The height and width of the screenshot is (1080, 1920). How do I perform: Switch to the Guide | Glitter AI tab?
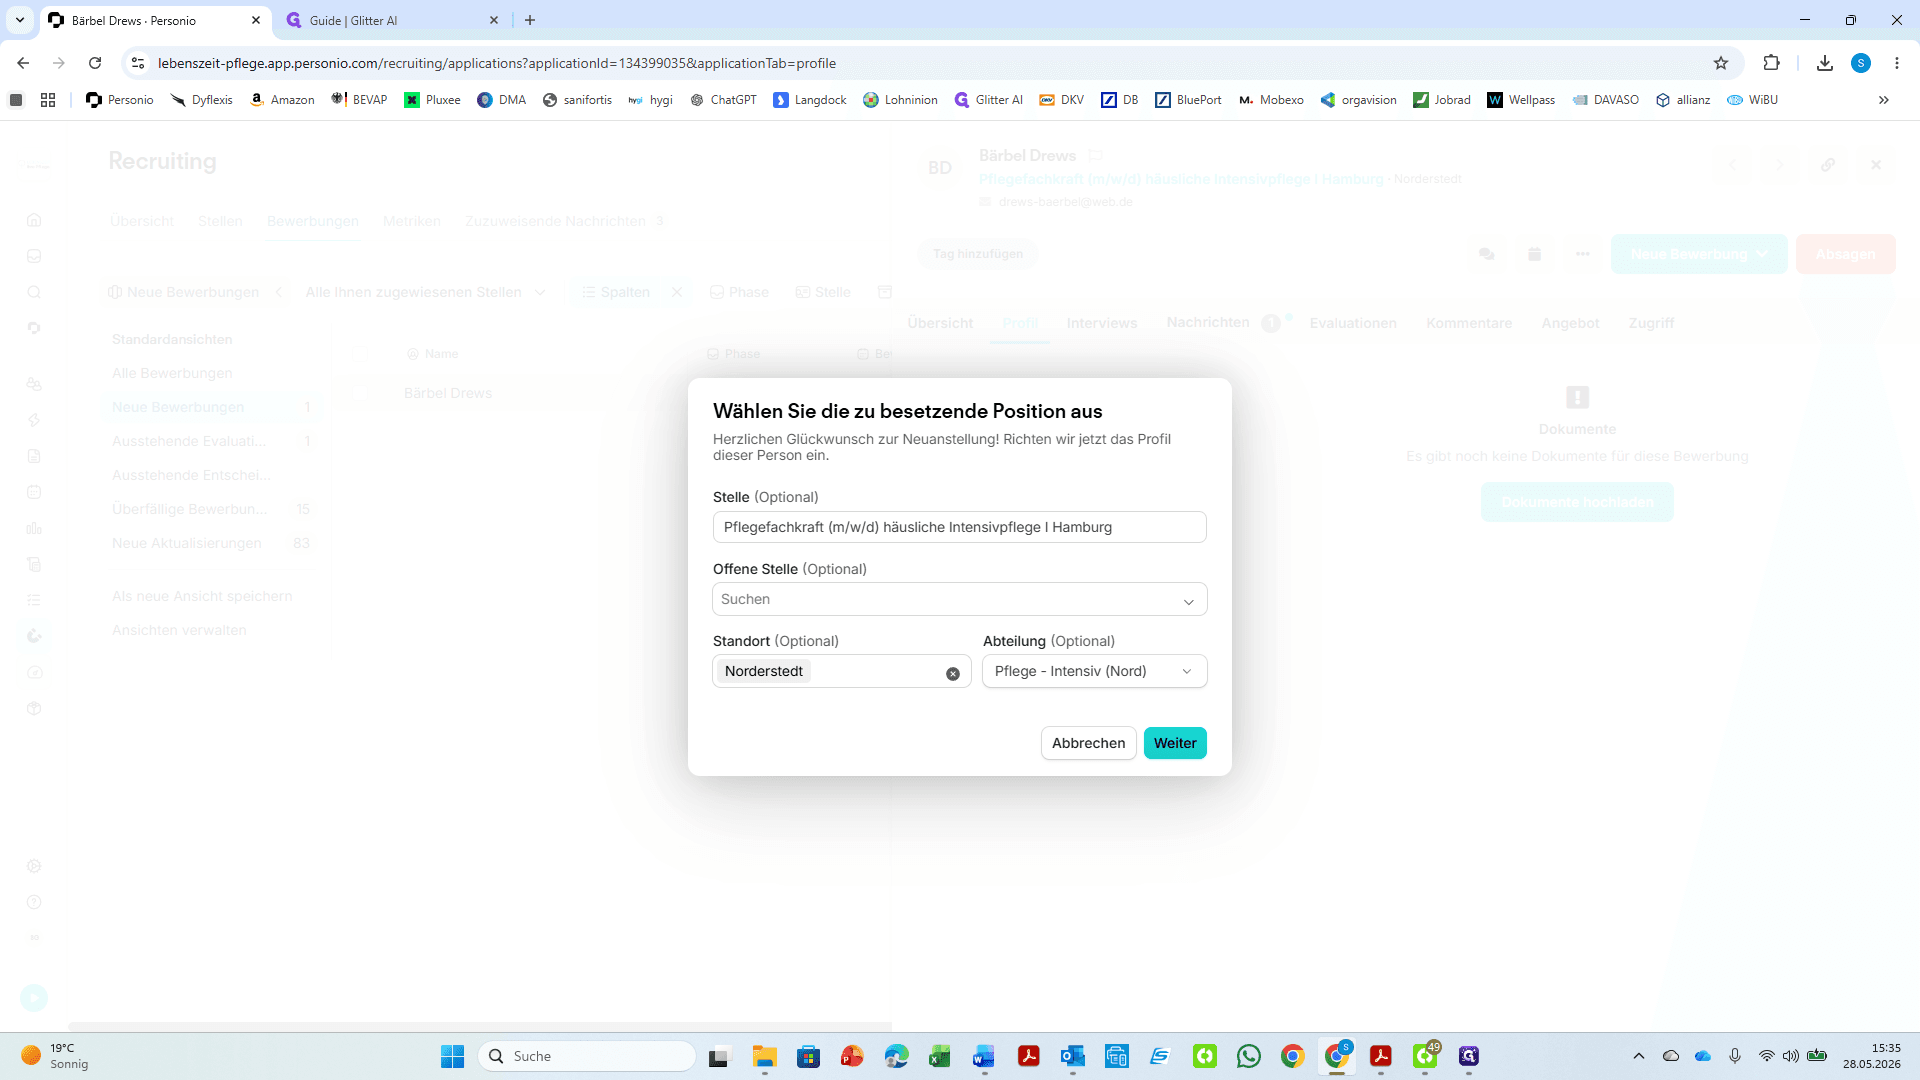pyautogui.click(x=392, y=20)
